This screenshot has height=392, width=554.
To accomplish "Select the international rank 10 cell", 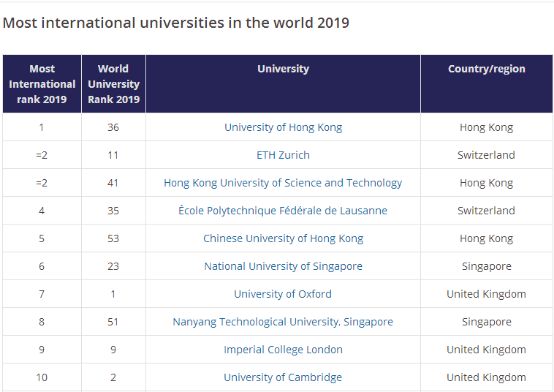I will click(x=42, y=378).
